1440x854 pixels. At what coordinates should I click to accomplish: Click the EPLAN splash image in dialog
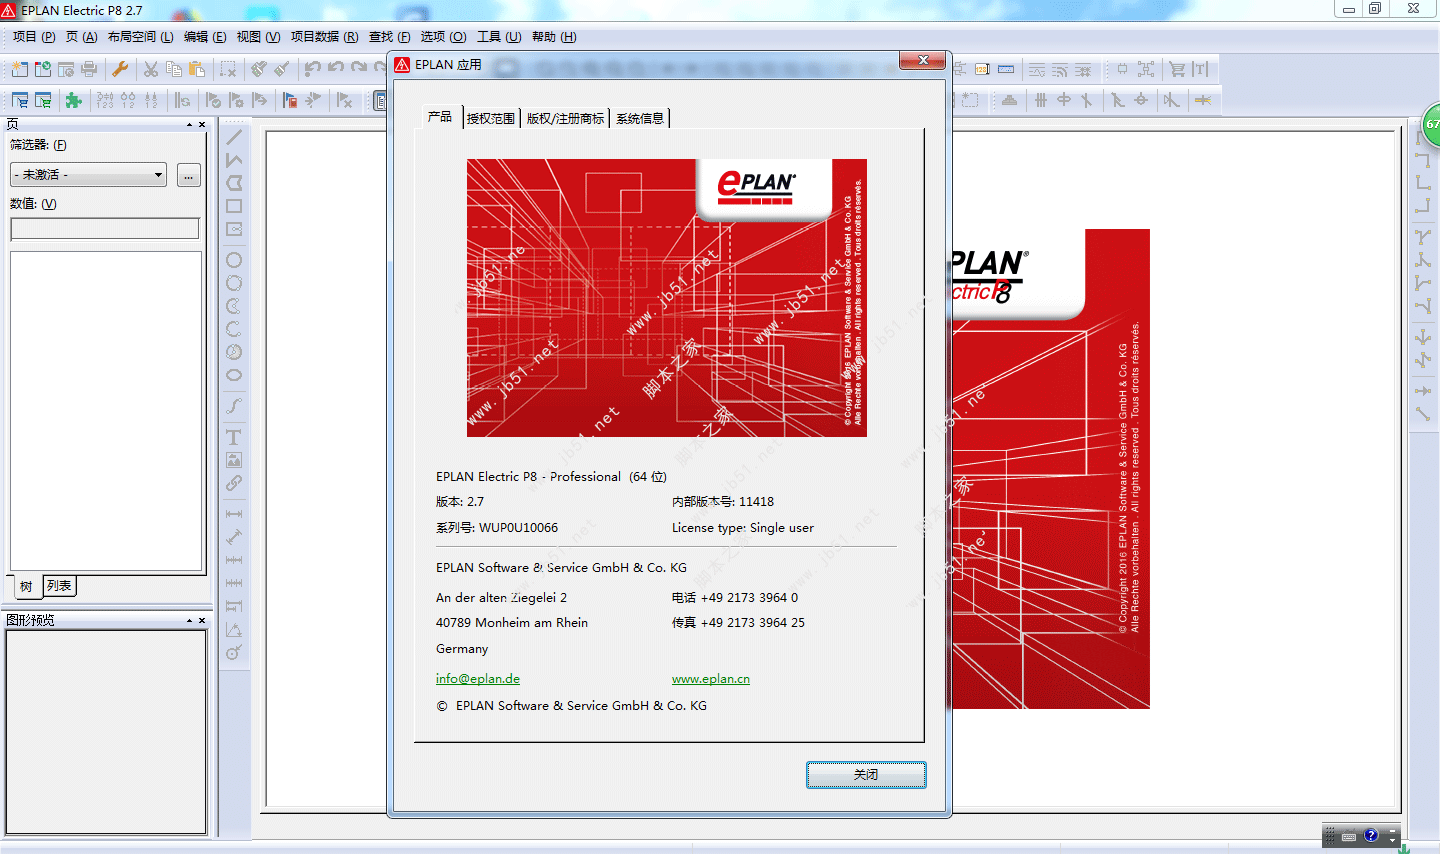click(667, 298)
